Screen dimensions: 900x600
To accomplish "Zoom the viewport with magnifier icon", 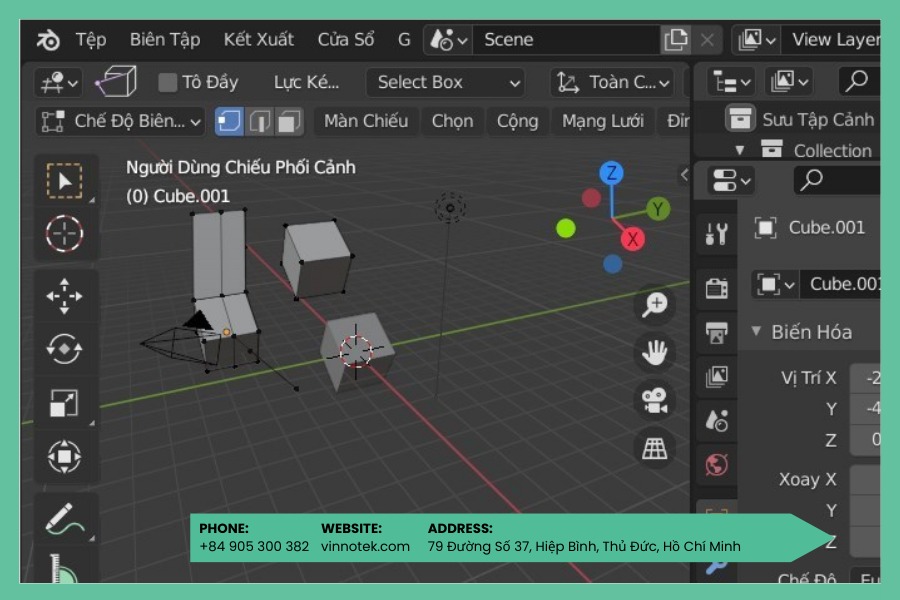I will [654, 304].
